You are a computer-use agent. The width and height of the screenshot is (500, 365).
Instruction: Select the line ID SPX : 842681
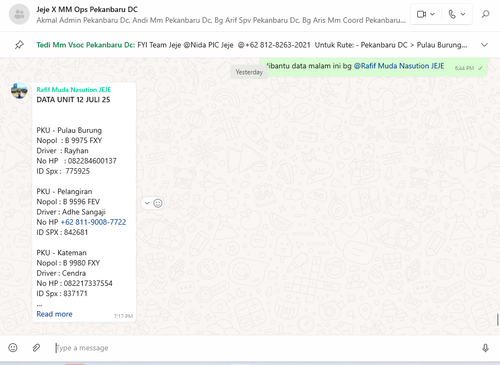[62, 232]
